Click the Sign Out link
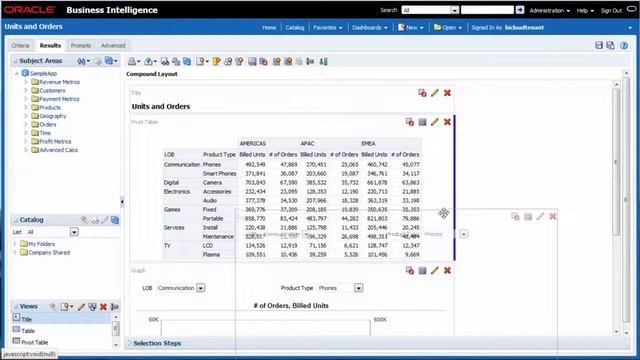 pyautogui.click(x=611, y=11)
